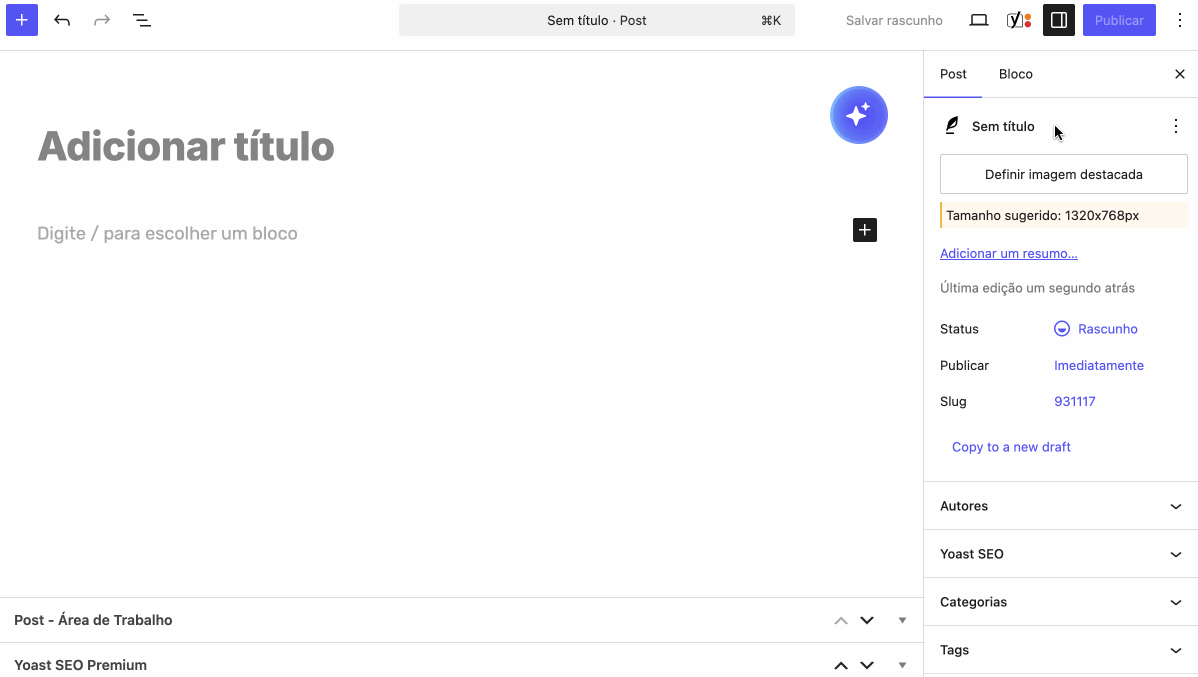Toggle the settings sidebar panel

[1059, 21]
